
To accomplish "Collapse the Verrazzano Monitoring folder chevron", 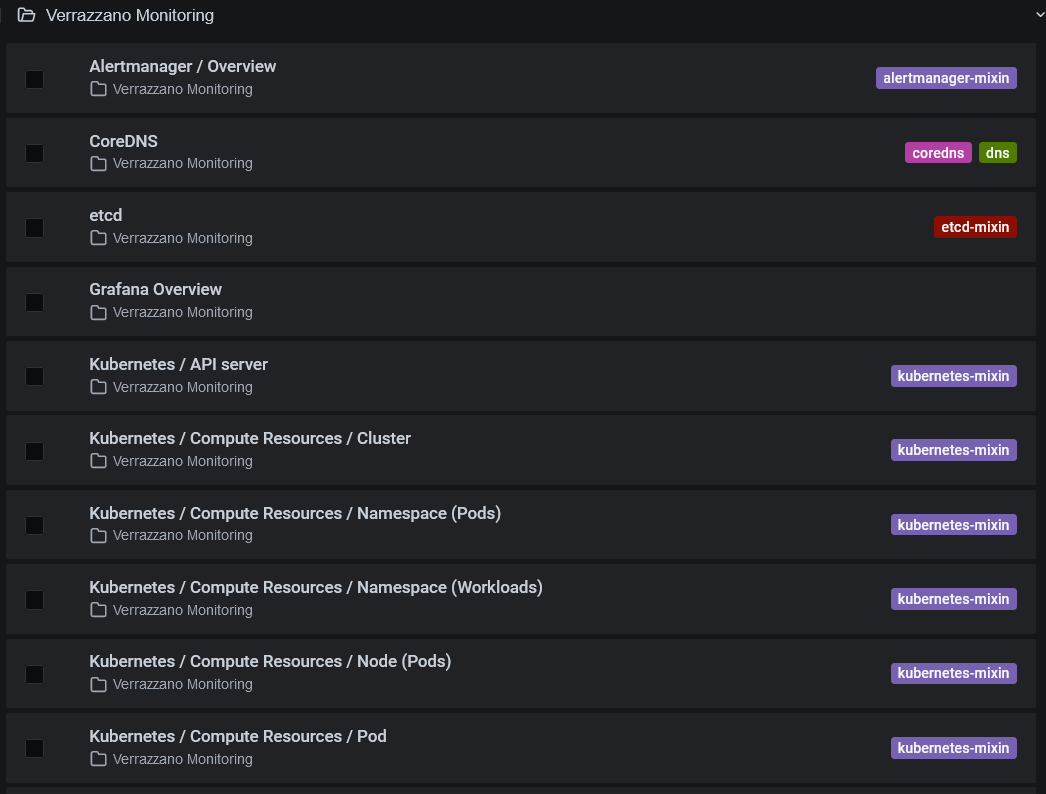I will point(1038,15).
